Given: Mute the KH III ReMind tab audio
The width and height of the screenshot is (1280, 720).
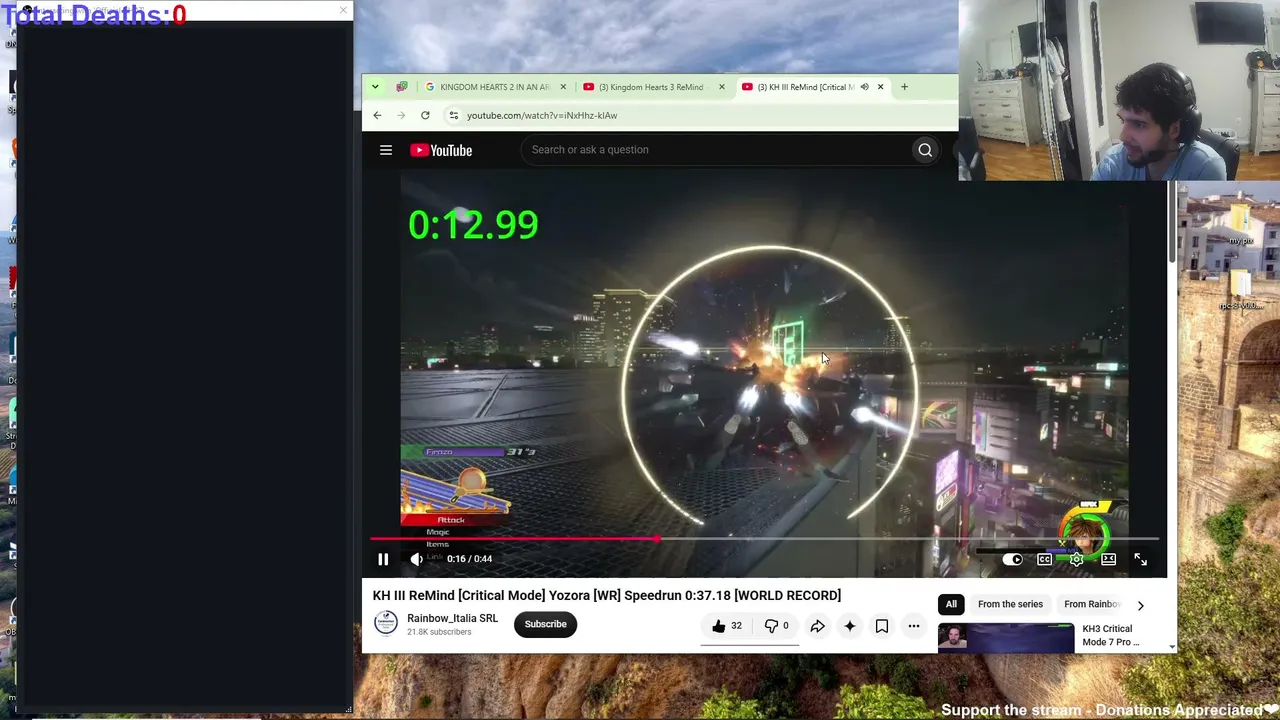Looking at the screenshot, I should [x=864, y=87].
